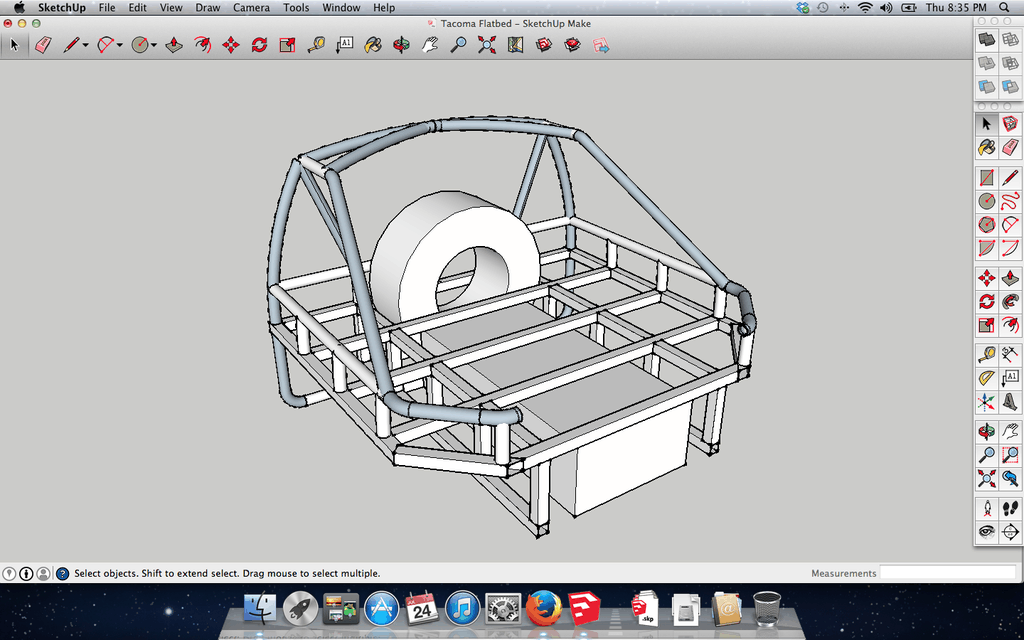Select the Look Around eye tool
Viewport: 1024px width, 640px height.
(x=987, y=532)
